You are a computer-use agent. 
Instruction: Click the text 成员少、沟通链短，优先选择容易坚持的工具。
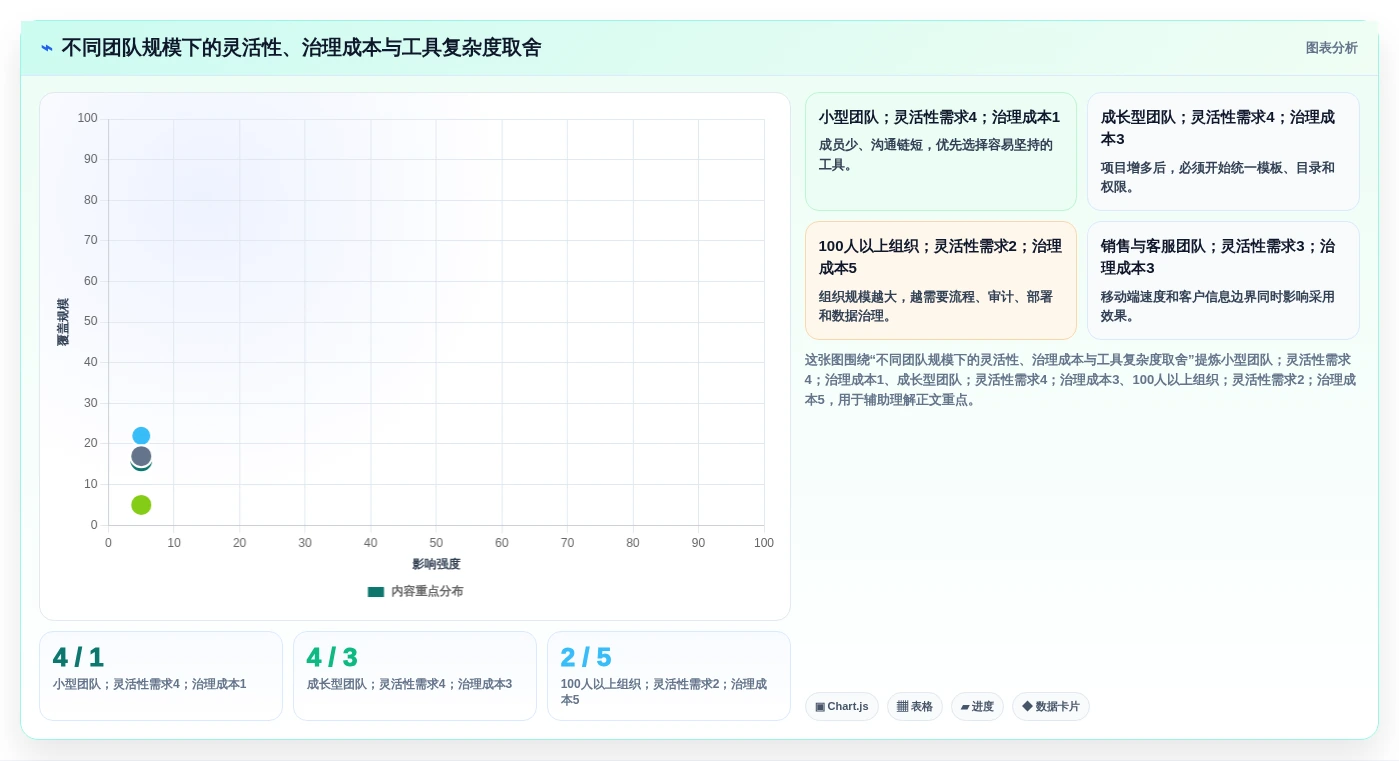pos(936,155)
